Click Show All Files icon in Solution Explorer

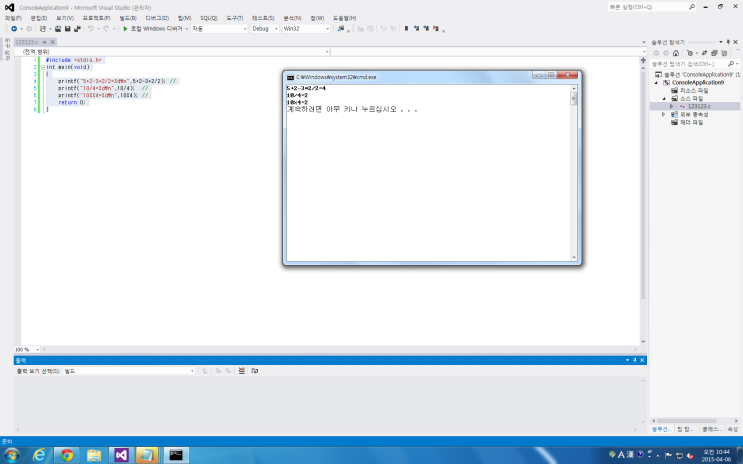[x=724, y=53]
